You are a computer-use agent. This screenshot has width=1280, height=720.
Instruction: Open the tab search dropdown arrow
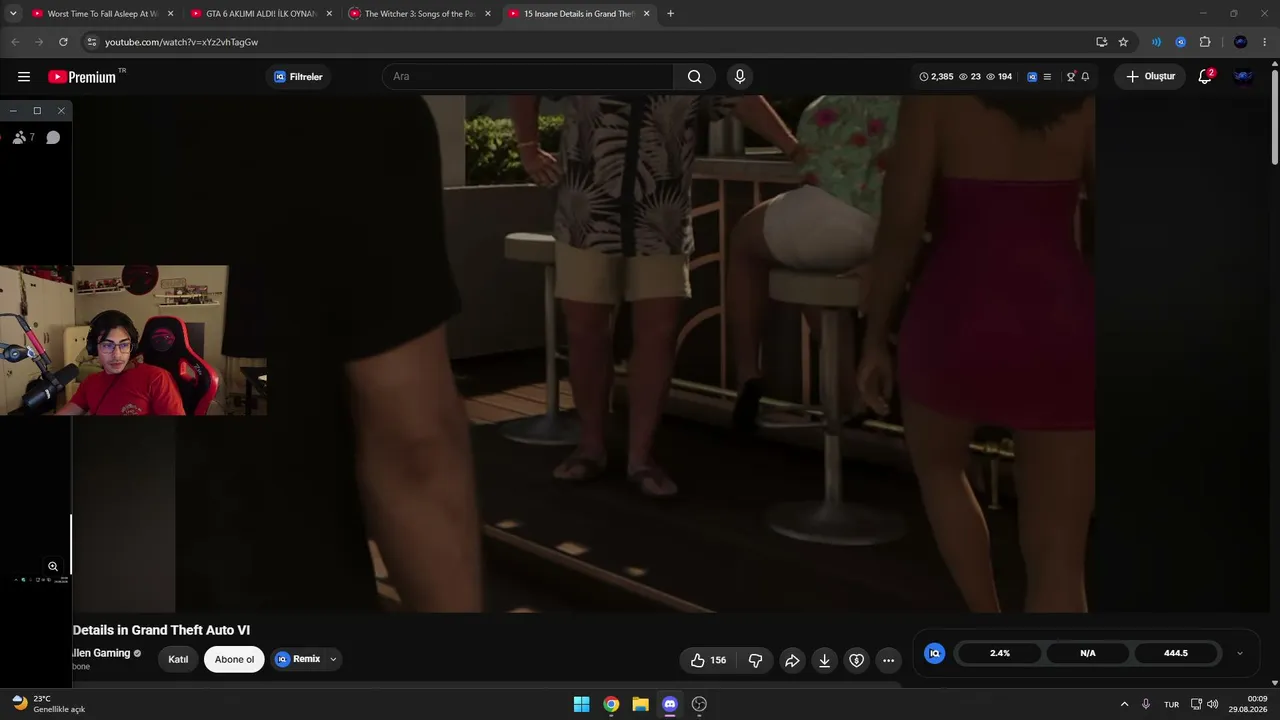coord(13,14)
